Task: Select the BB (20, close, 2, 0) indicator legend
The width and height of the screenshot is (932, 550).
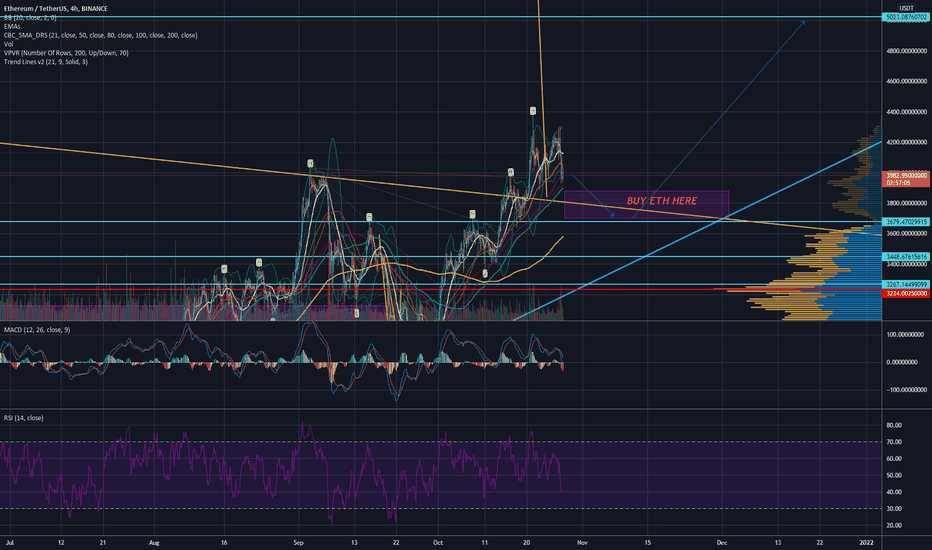Action: [30, 18]
